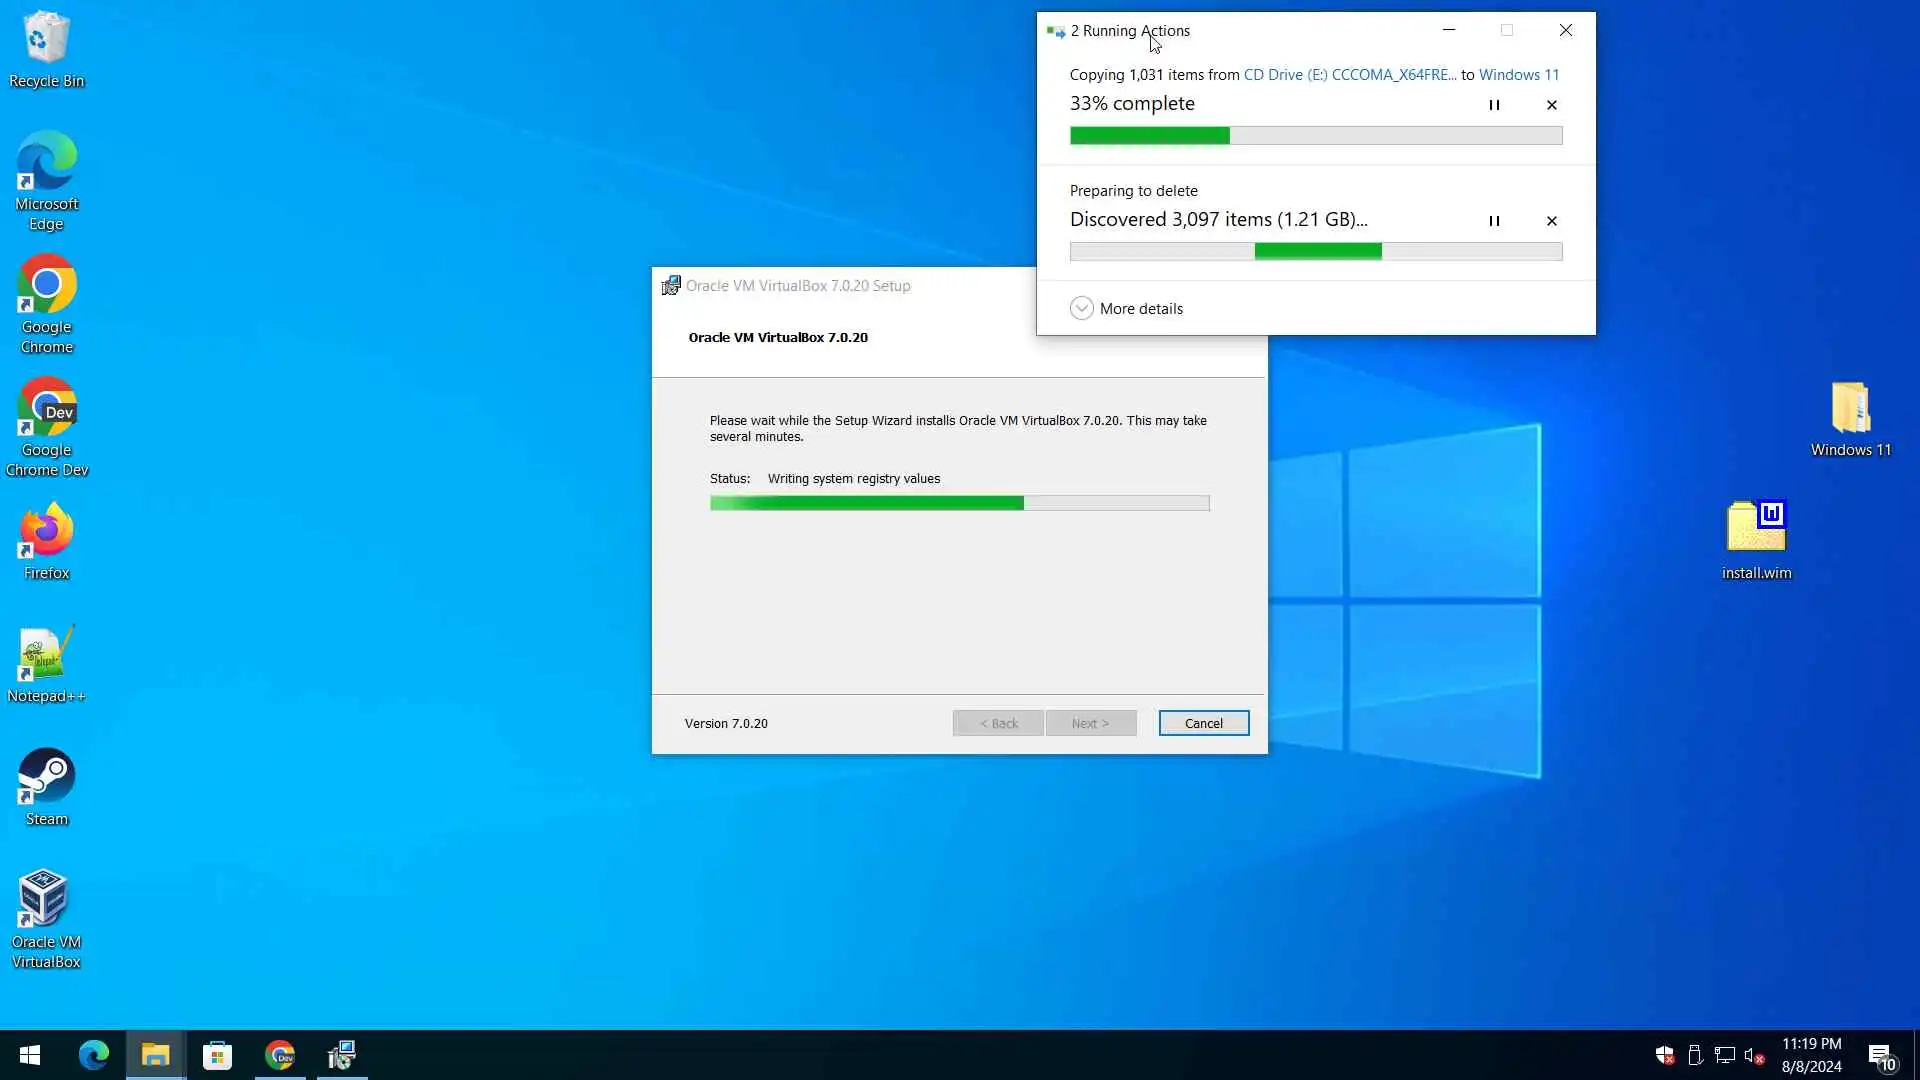The width and height of the screenshot is (1920, 1080).
Task: Click Cancel in VirtualBox Setup wizard
Action: click(x=1203, y=723)
